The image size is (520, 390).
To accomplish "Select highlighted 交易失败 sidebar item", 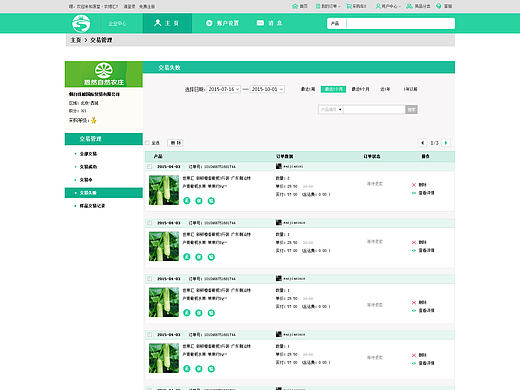I will [x=104, y=193].
